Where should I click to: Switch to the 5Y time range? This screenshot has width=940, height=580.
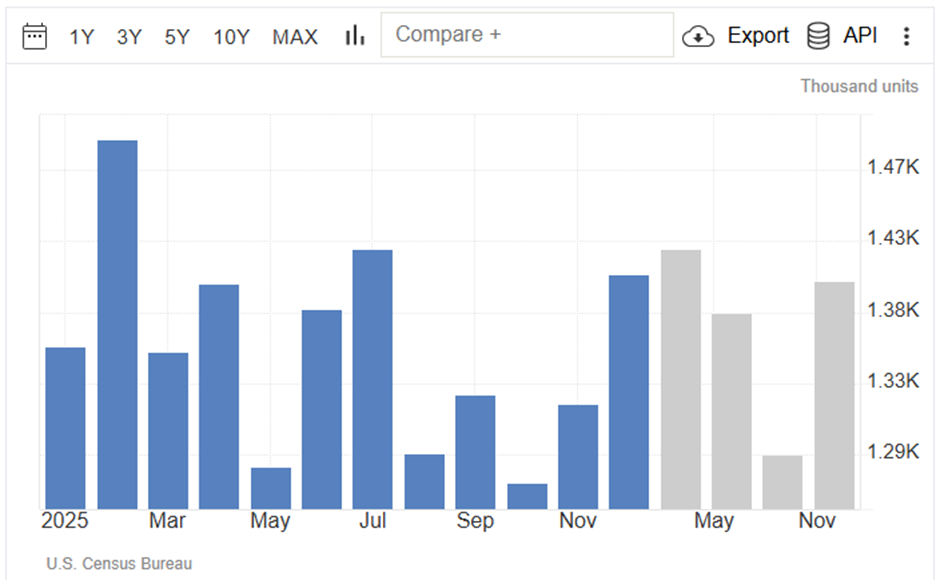(x=177, y=37)
